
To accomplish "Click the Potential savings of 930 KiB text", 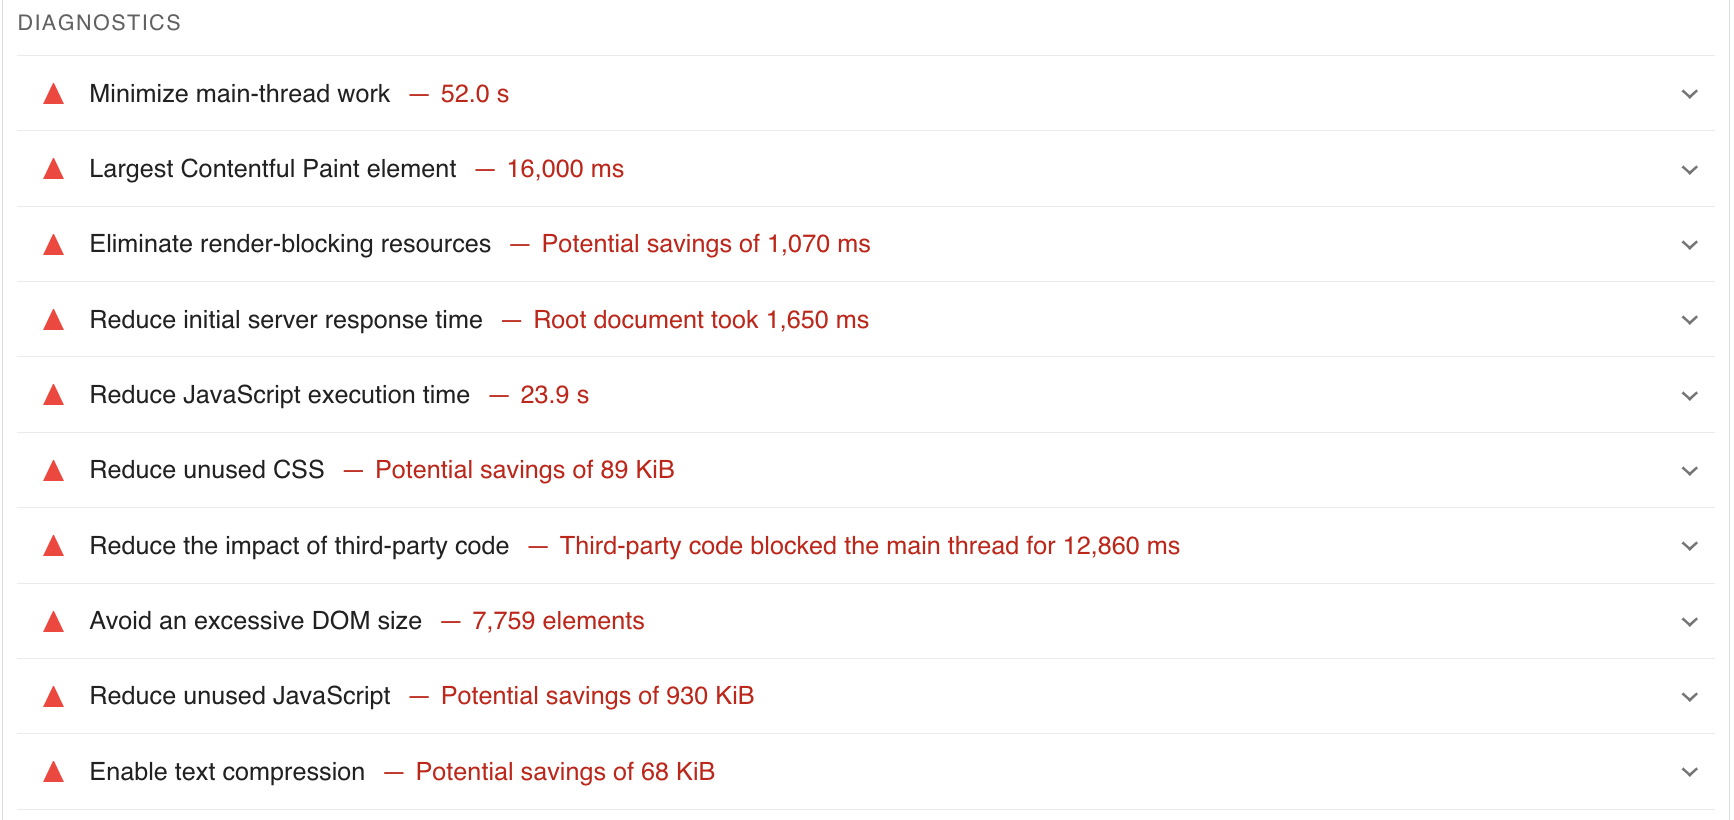I will point(597,696).
